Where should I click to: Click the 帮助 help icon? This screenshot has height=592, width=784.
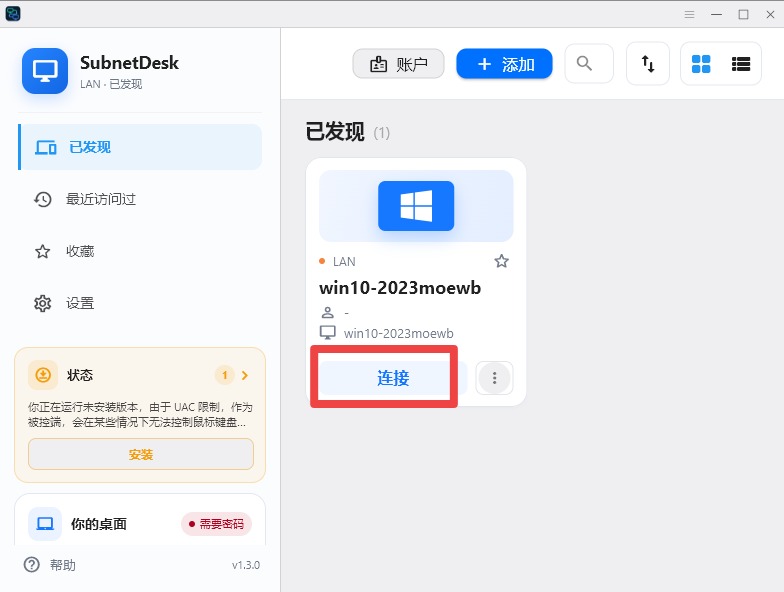click(x=32, y=565)
